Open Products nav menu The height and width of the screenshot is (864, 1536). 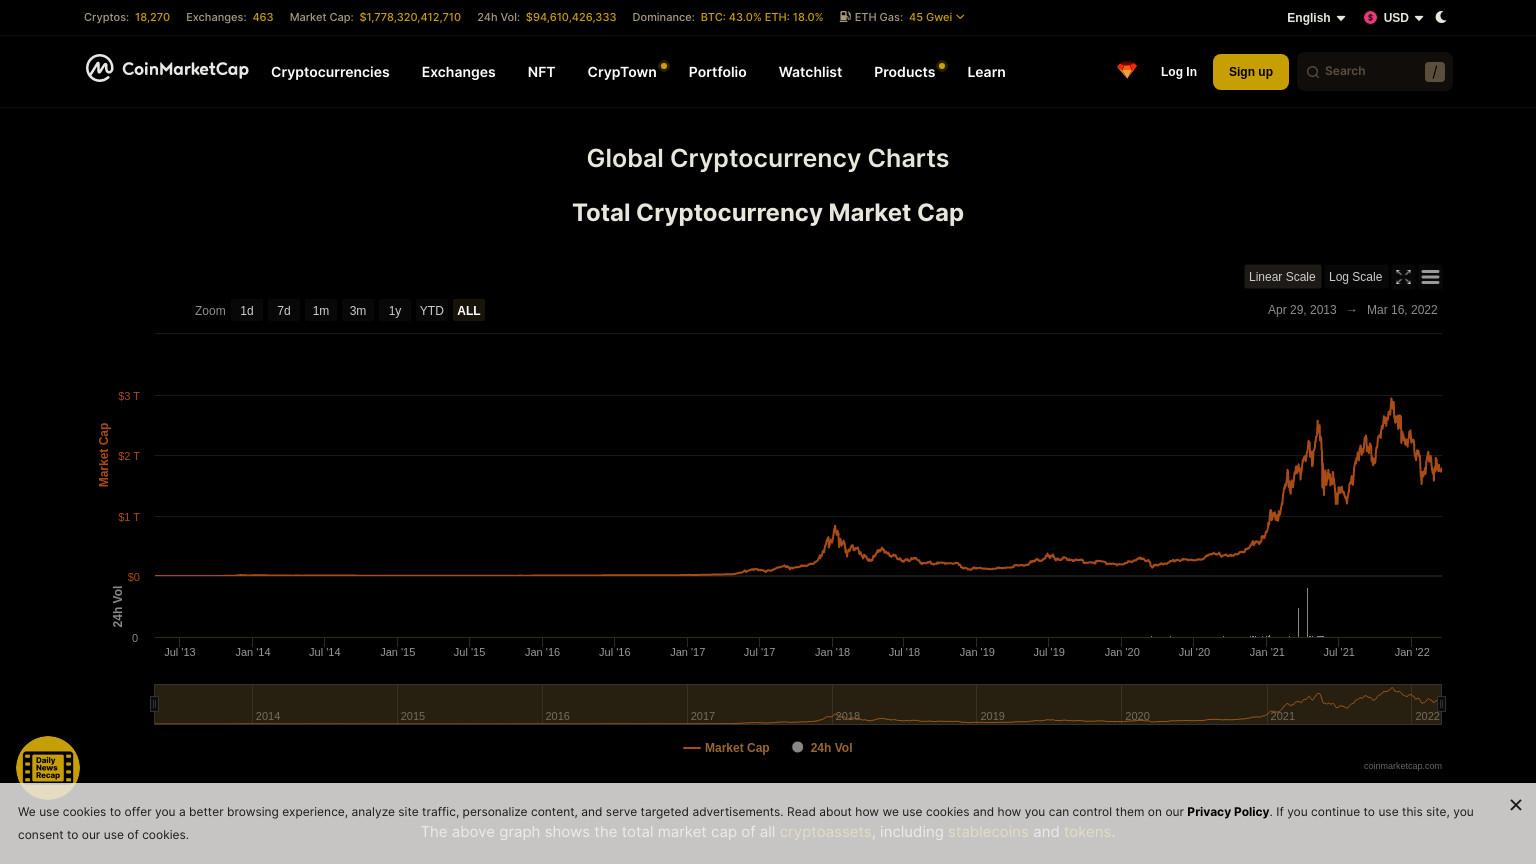904,72
